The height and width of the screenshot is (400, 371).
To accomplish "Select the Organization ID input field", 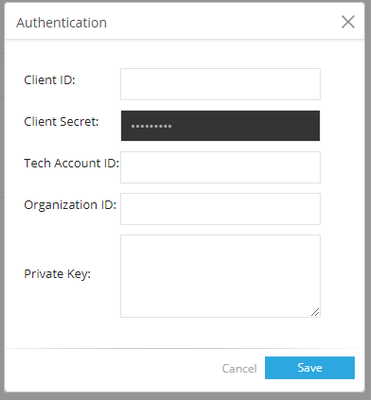I will (220, 209).
